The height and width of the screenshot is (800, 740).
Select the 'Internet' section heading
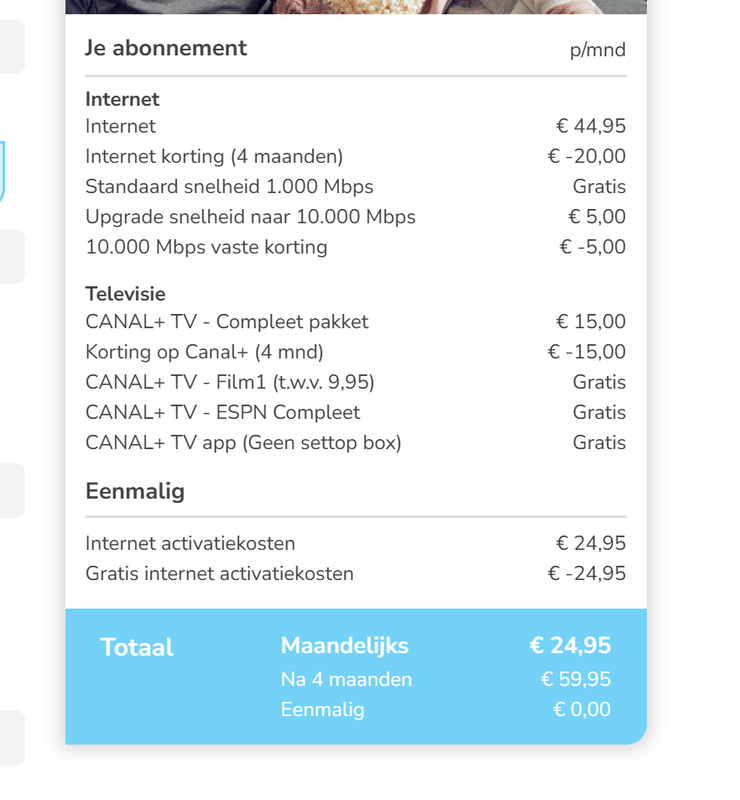pos(122,99)
